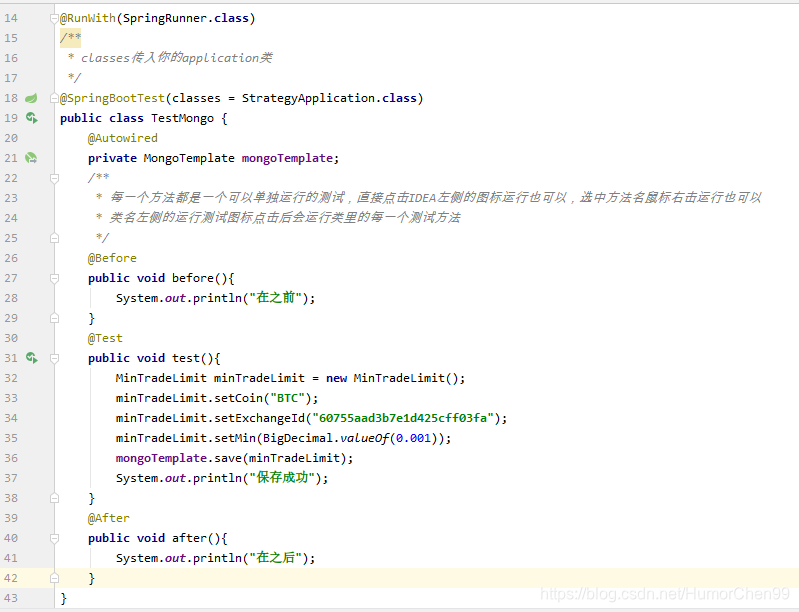Click the "BTC" string in setCoin
The height and width of the screenshot is (612, 799).
[x=287, y=398]
